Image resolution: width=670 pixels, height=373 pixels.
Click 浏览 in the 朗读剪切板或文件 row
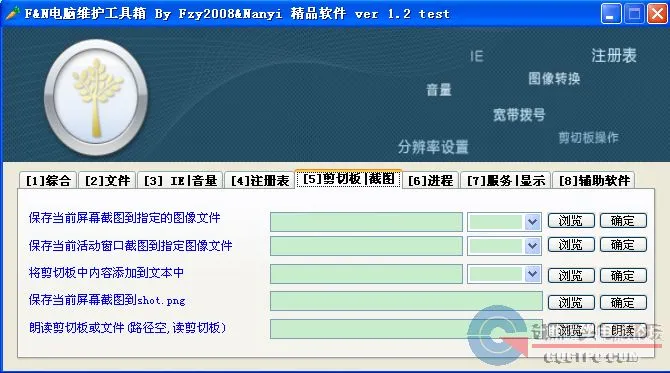[571, 330]
